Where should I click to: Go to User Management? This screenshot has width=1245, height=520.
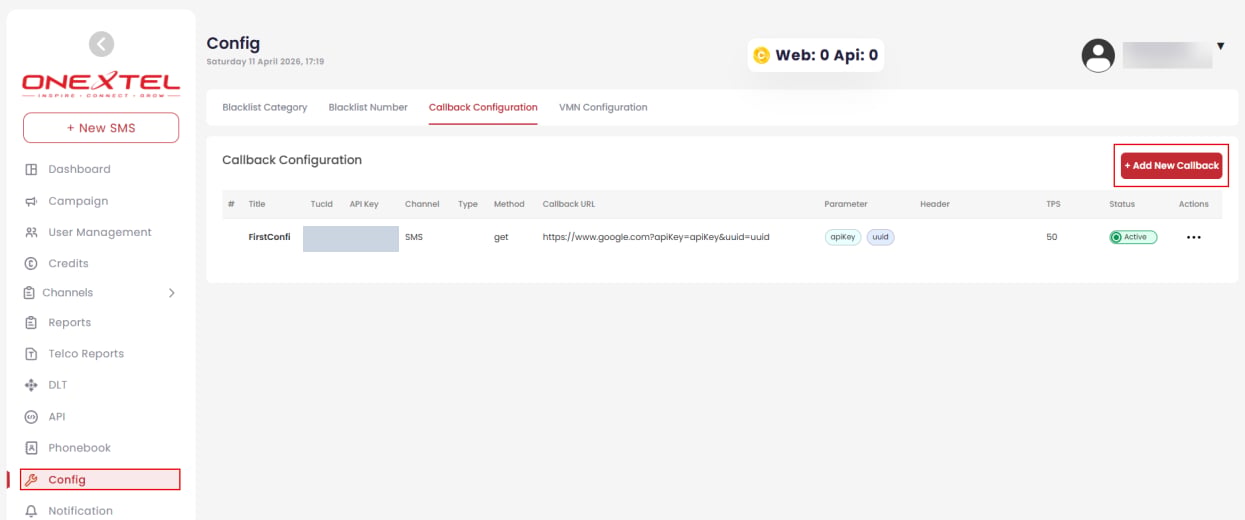click(x=101, y=232)
